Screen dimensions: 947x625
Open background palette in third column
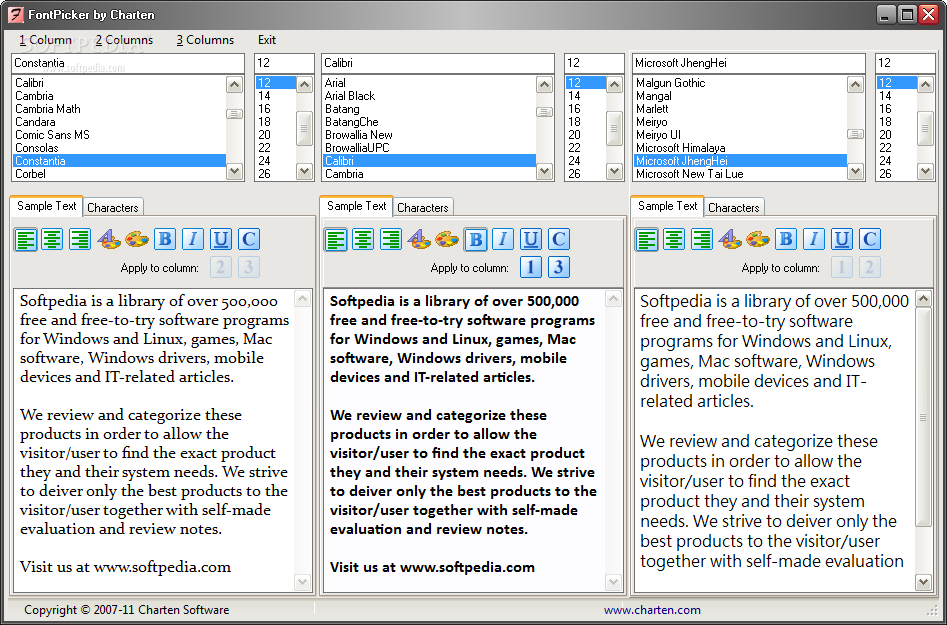[x=758, y=239]
